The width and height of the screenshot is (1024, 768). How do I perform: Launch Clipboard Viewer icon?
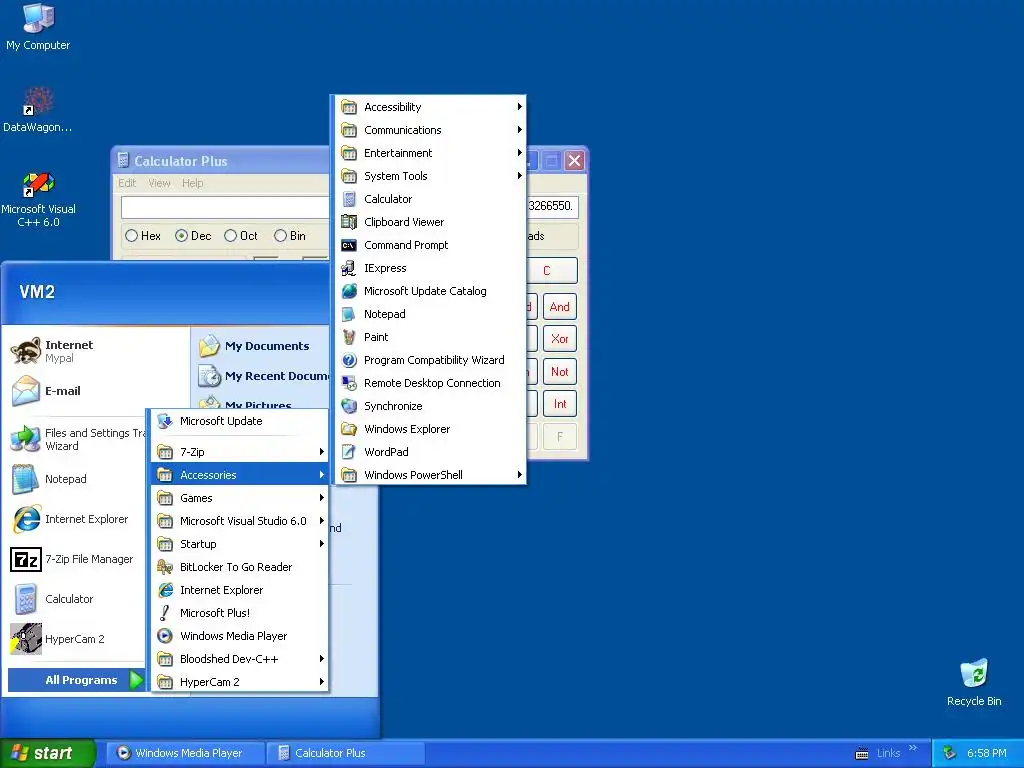(349, 221)
